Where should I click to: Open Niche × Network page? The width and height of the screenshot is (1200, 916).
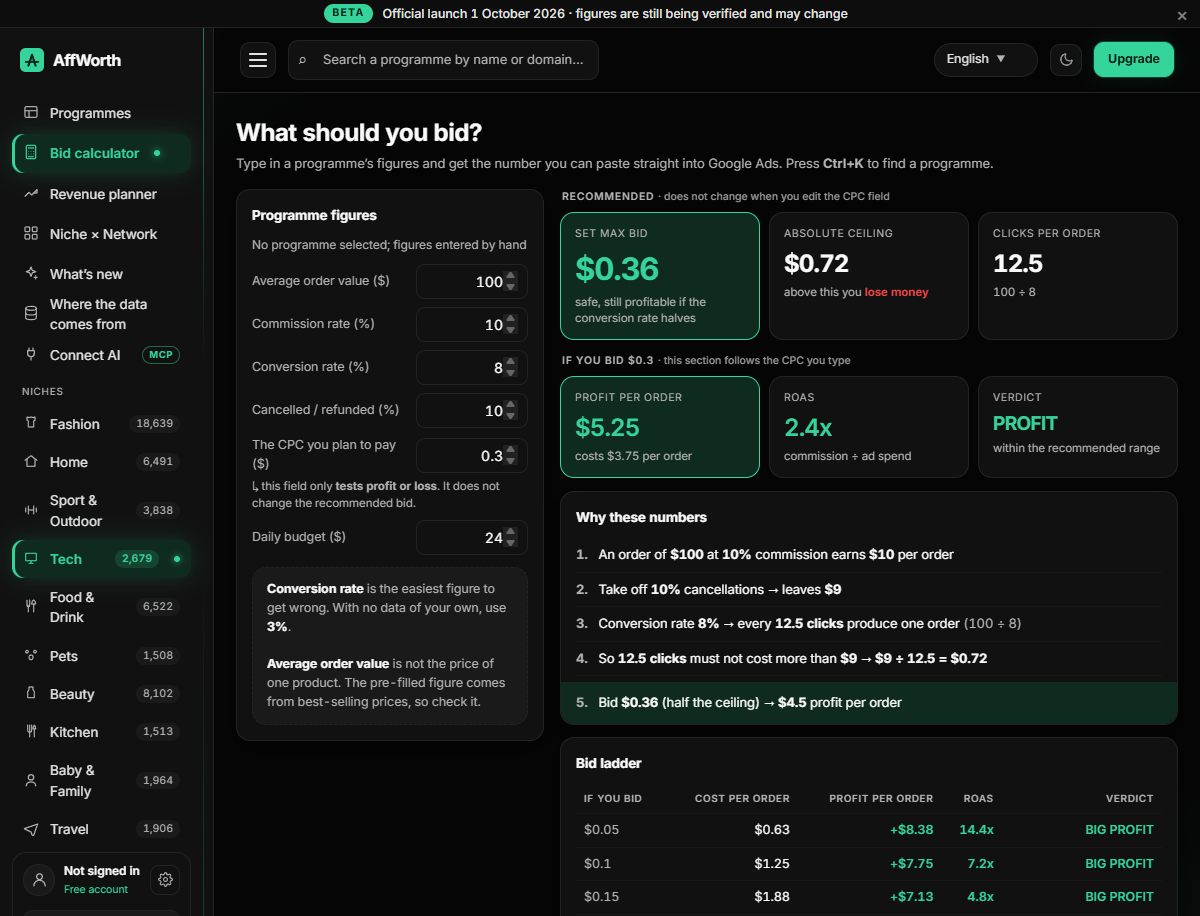(x=100, y=234)
